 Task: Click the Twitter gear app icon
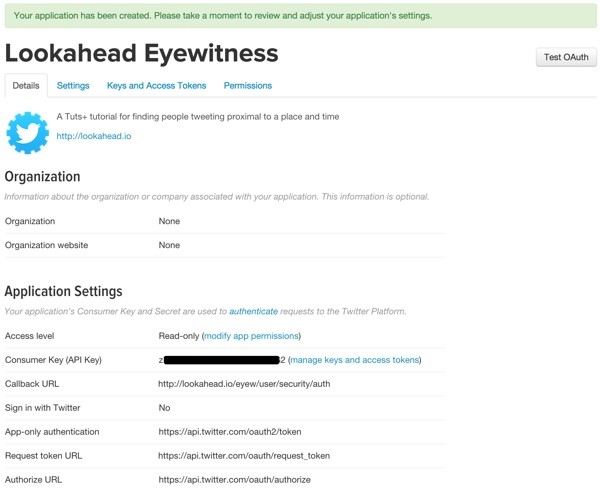pyautogui.click(x=28, y=132)
